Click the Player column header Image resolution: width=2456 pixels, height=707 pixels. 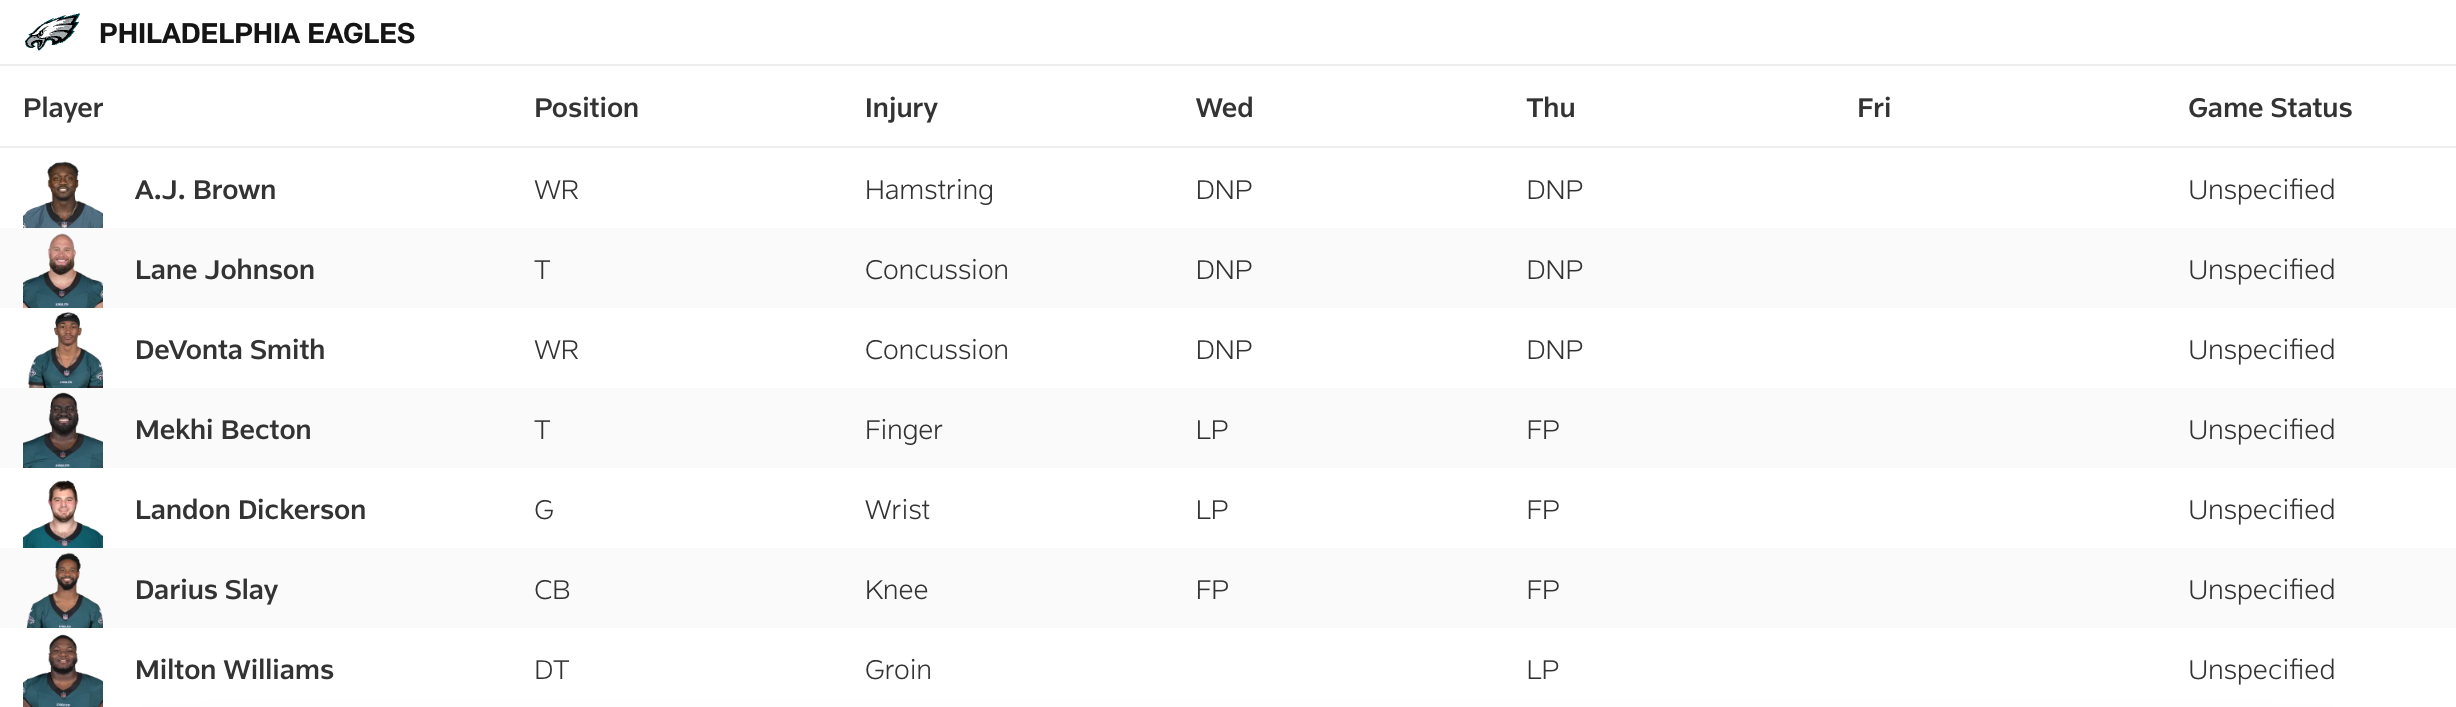[x=63, y=108]
